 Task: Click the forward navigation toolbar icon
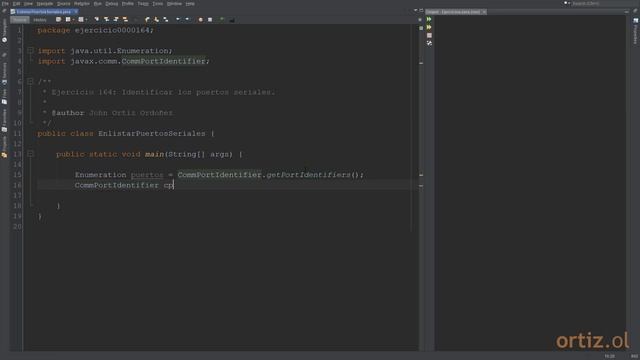(81, 20)
